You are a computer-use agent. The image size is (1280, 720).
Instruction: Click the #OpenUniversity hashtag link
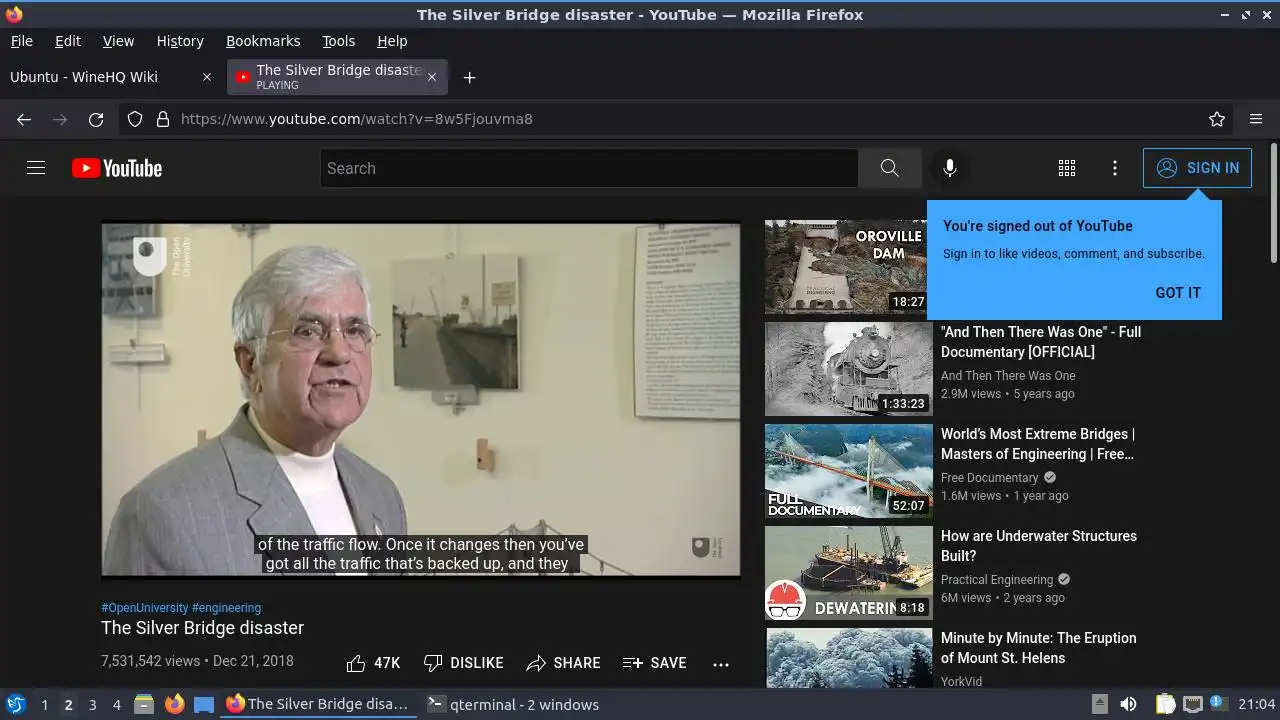tap(144, 607)
